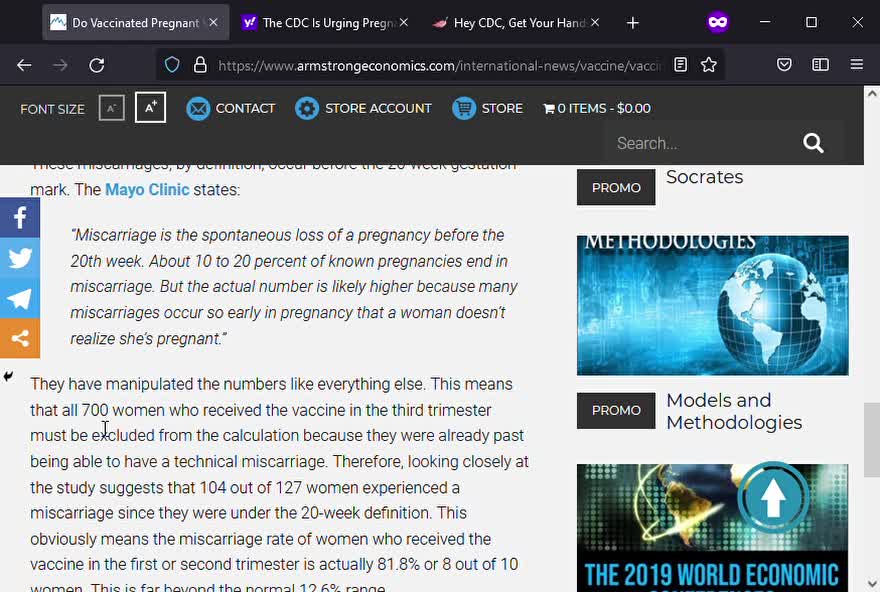This screenshot has width=880, height=592.
Task: Share article on Twitter
Action: 20,258
